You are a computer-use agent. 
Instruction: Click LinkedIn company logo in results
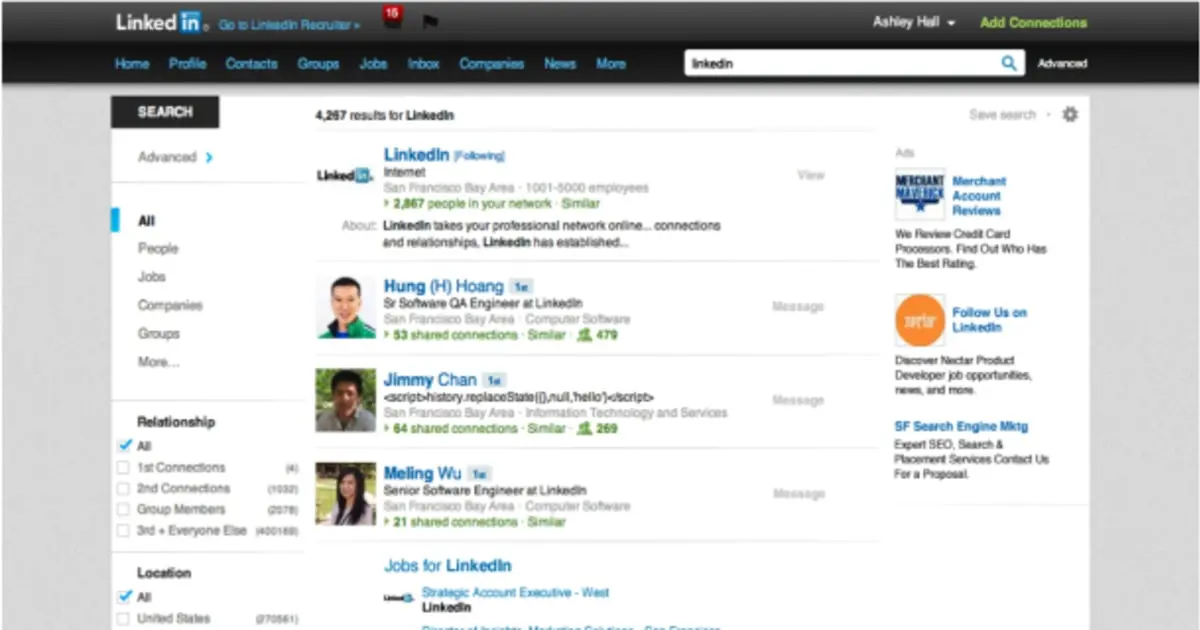[x=345, y=175]
